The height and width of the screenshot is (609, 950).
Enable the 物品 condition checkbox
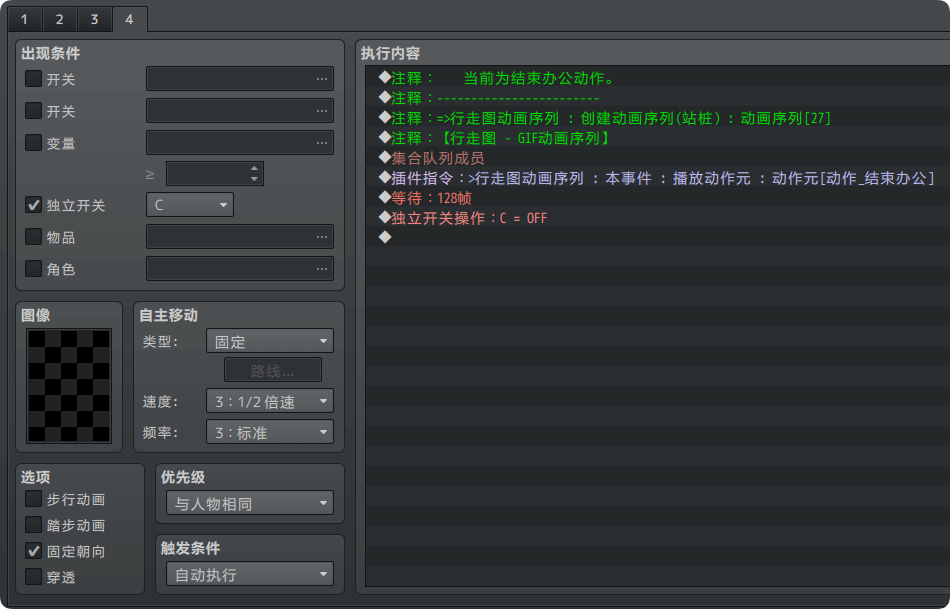(34, 237)
